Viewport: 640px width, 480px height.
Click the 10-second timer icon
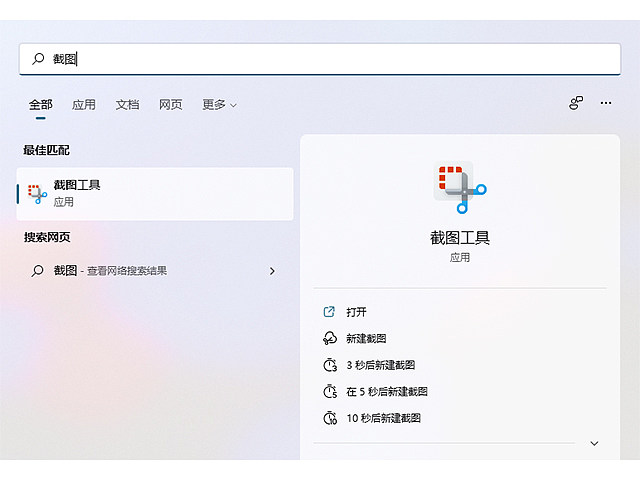(330, 418)
